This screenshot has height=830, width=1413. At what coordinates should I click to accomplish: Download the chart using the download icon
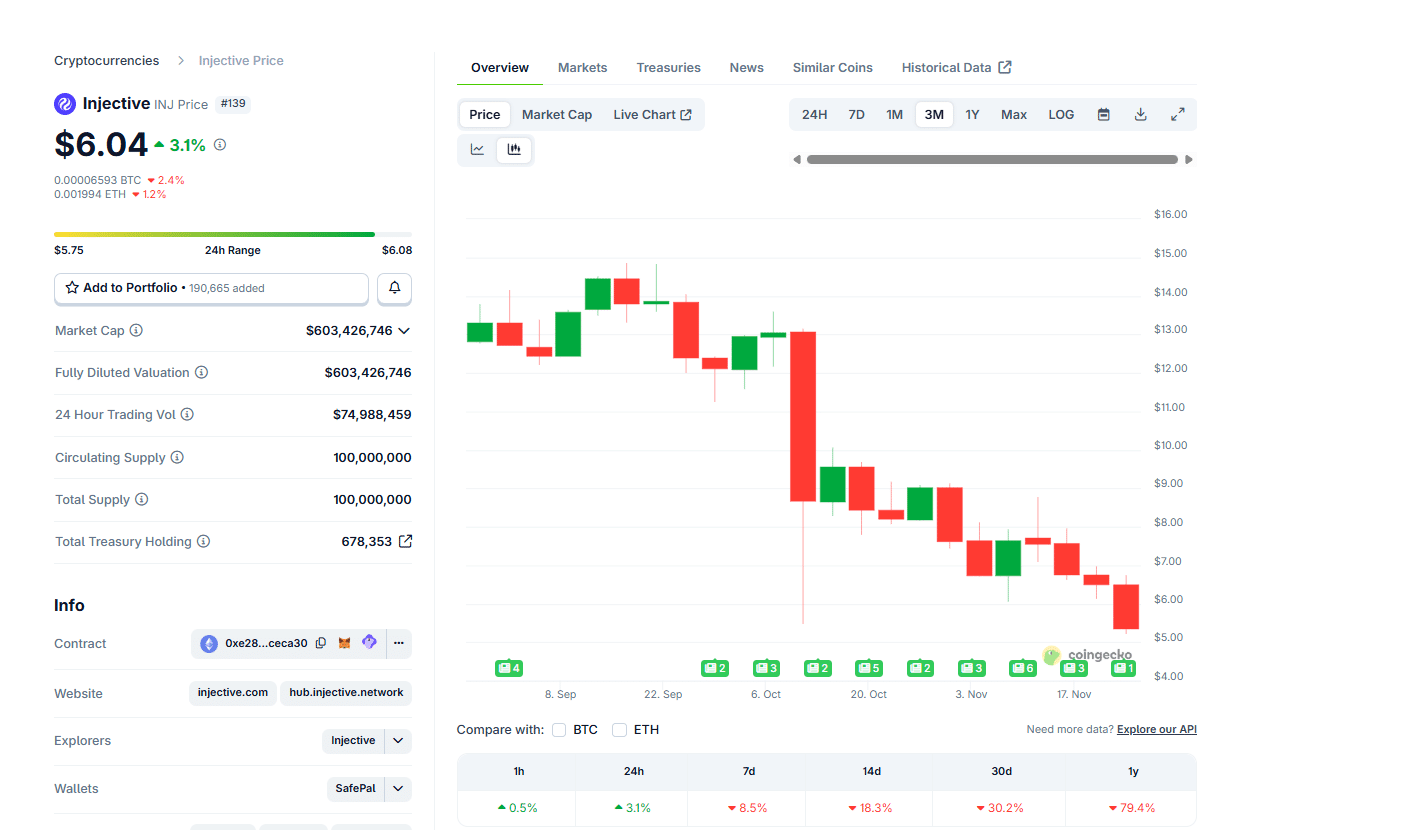tap(1140, 114)
